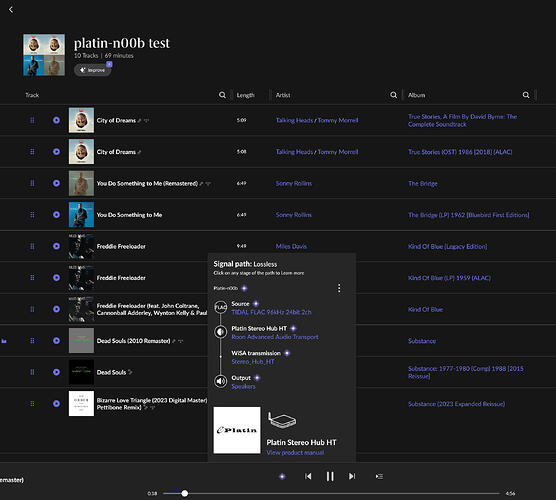Click album art of Bizarre Love Triangle track
This screenshot has height=500, width=556.
click(81, 404)
